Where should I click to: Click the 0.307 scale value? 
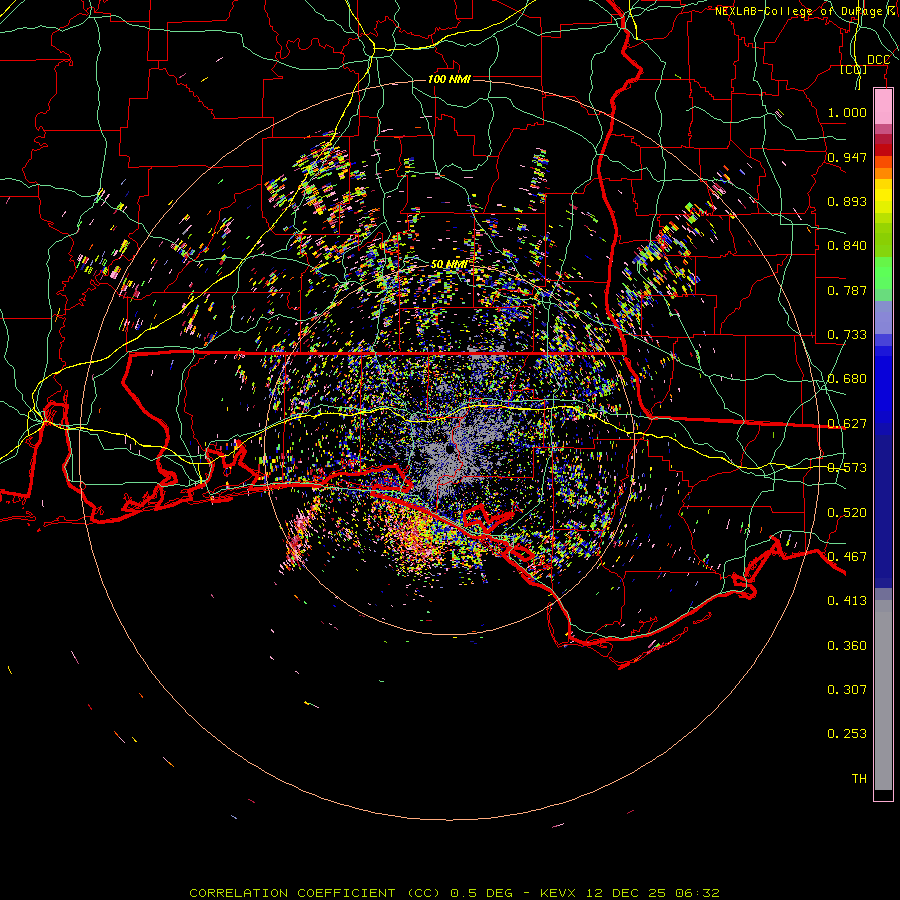click(847, 689)
